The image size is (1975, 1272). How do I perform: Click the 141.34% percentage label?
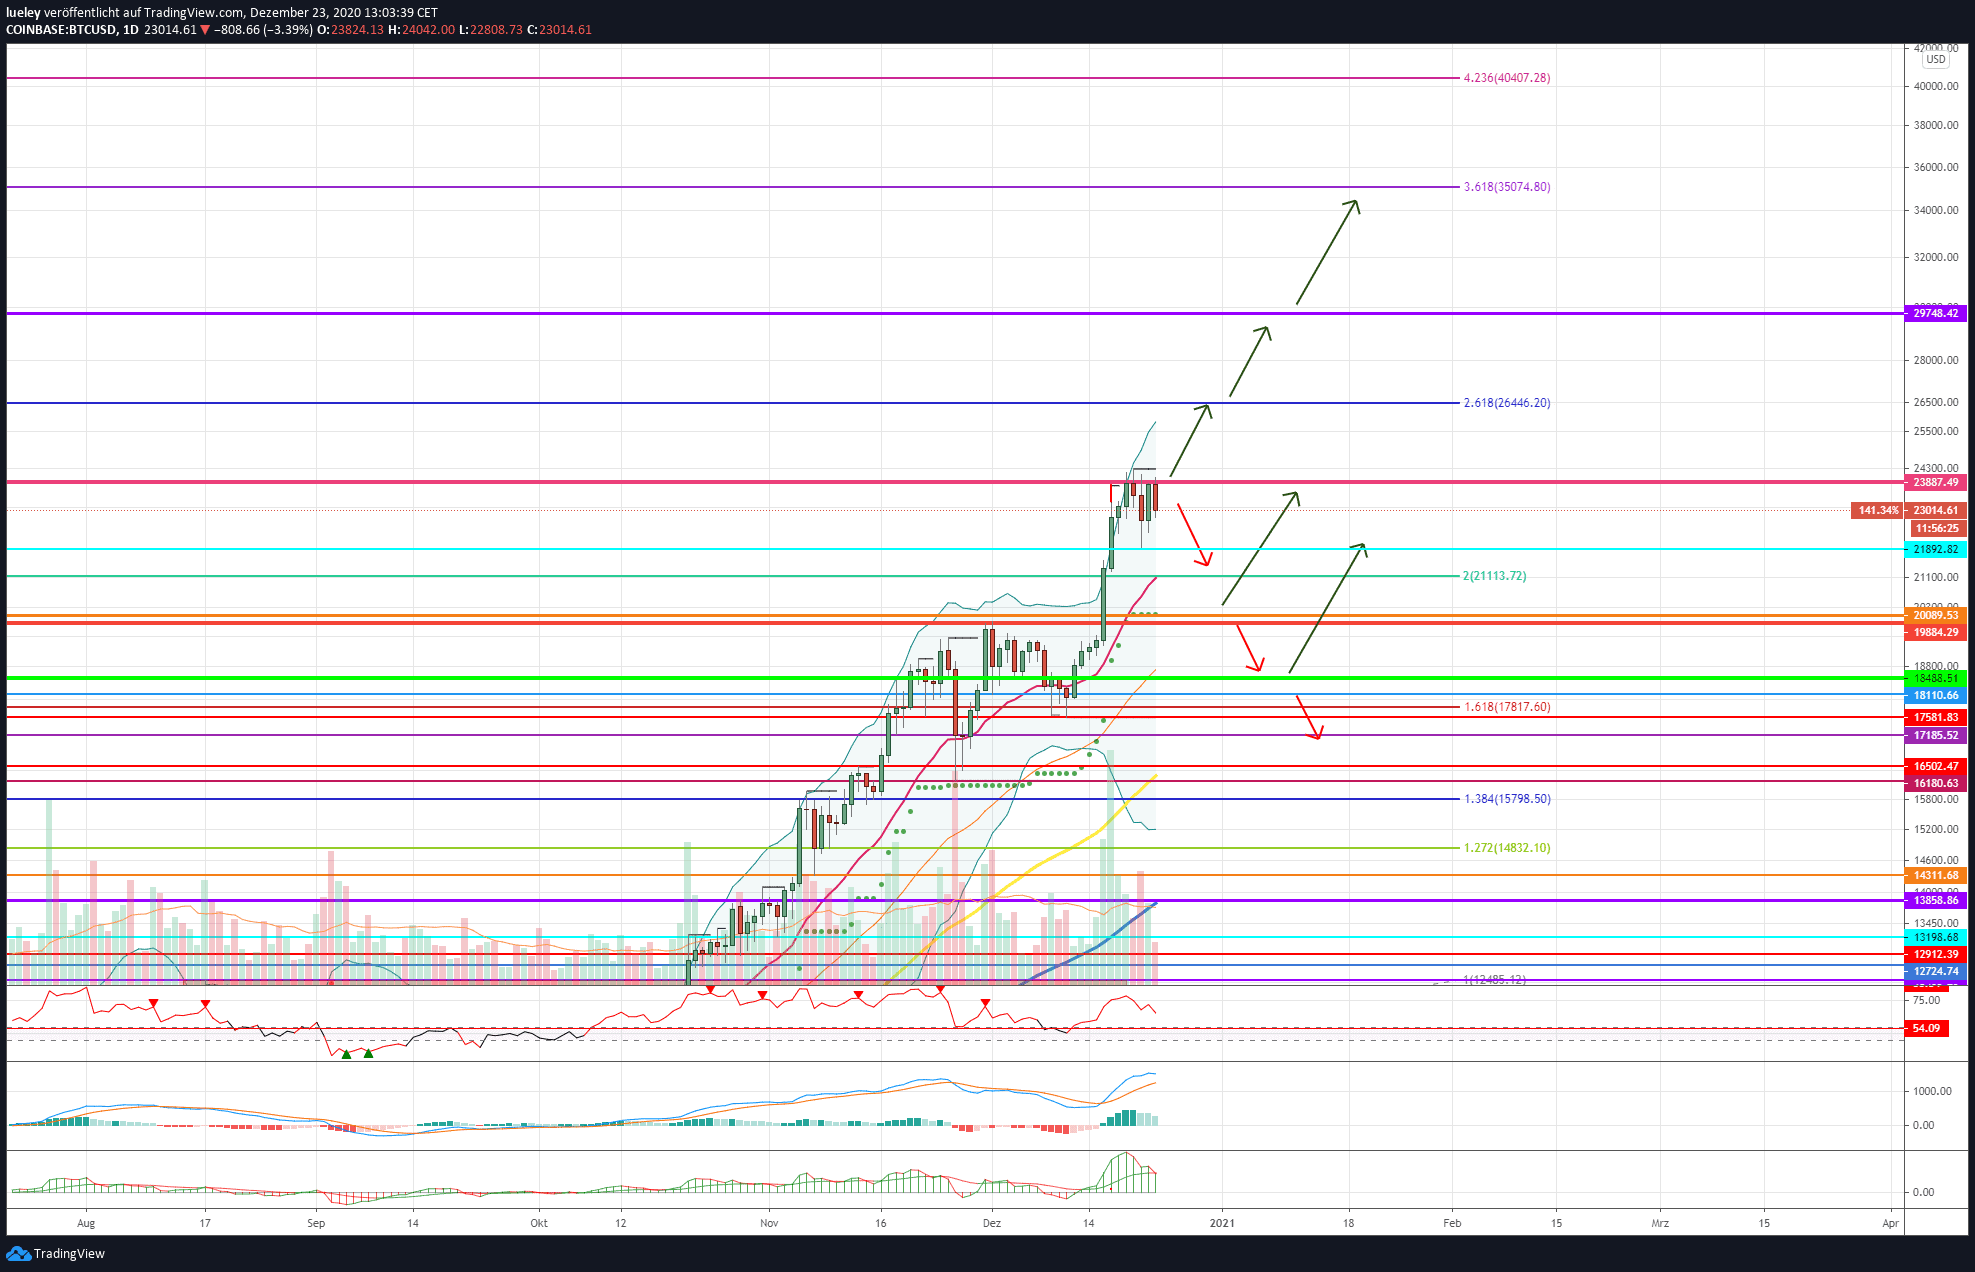click(x=1877, y=510)
